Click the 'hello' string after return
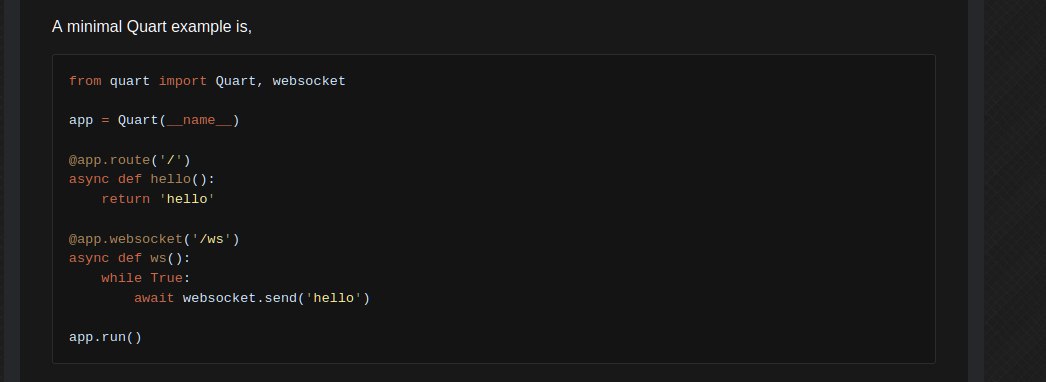 187,199
